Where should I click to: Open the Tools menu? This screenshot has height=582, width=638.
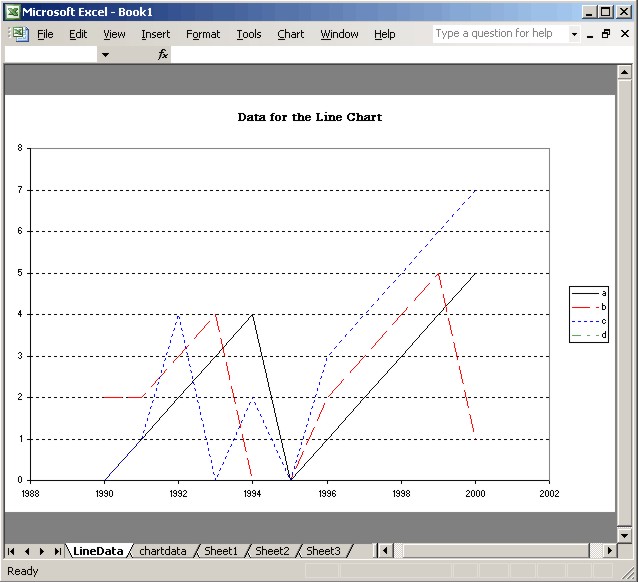[x=249, y=34]
